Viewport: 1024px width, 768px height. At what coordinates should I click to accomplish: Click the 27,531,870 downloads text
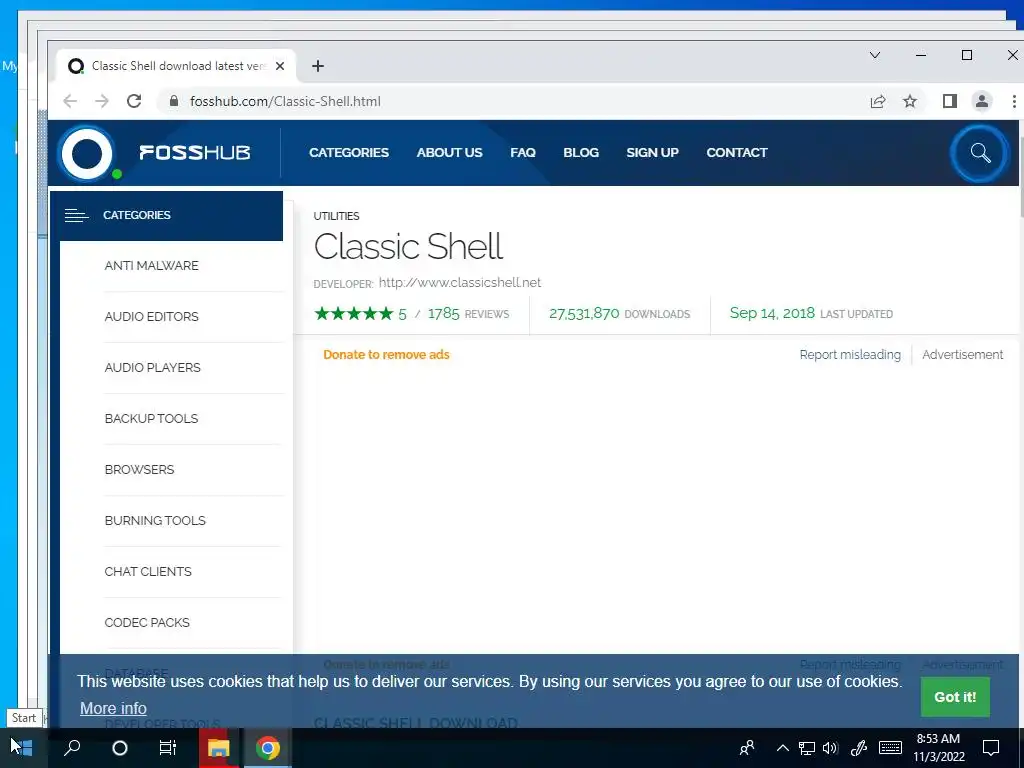click(619, 314)
